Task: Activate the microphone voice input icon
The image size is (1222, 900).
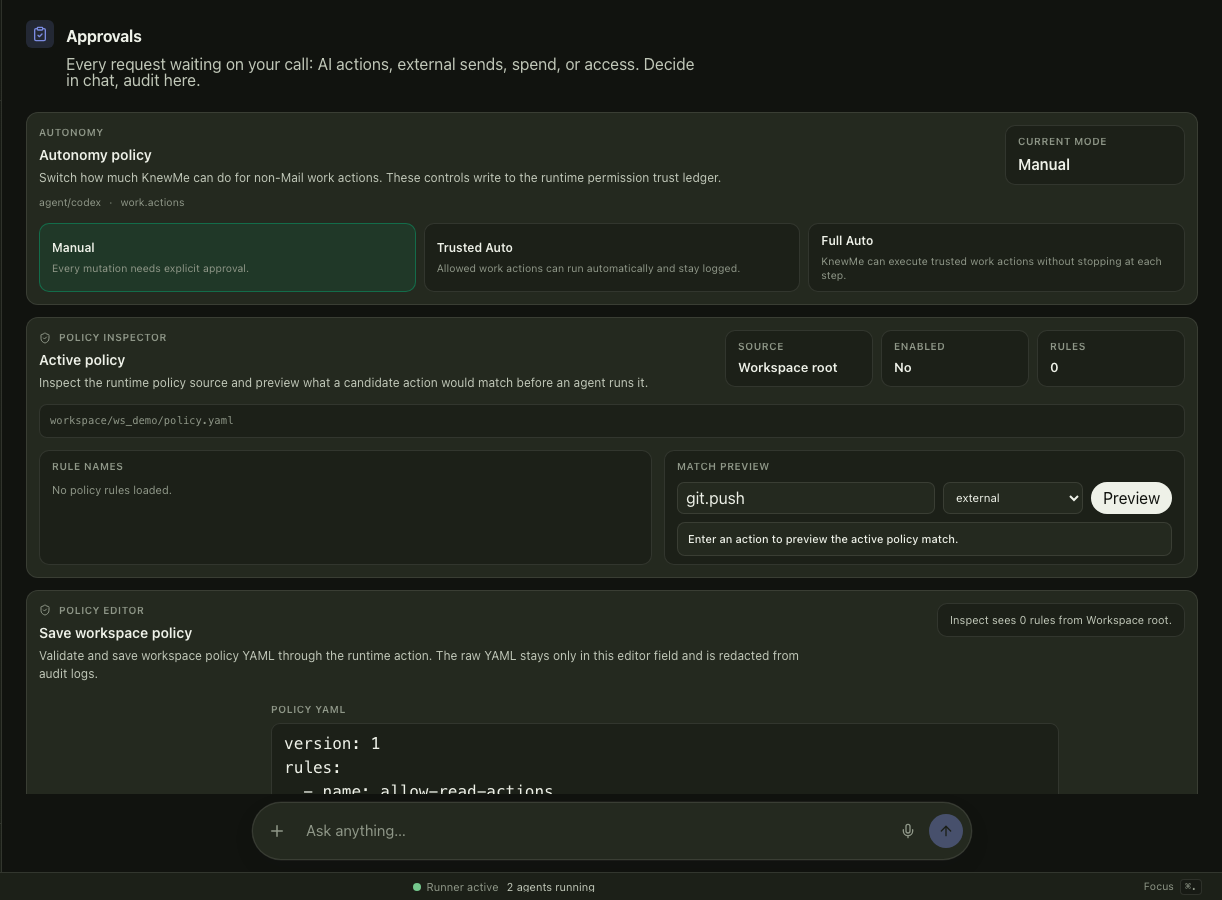Action: (908, 831)
